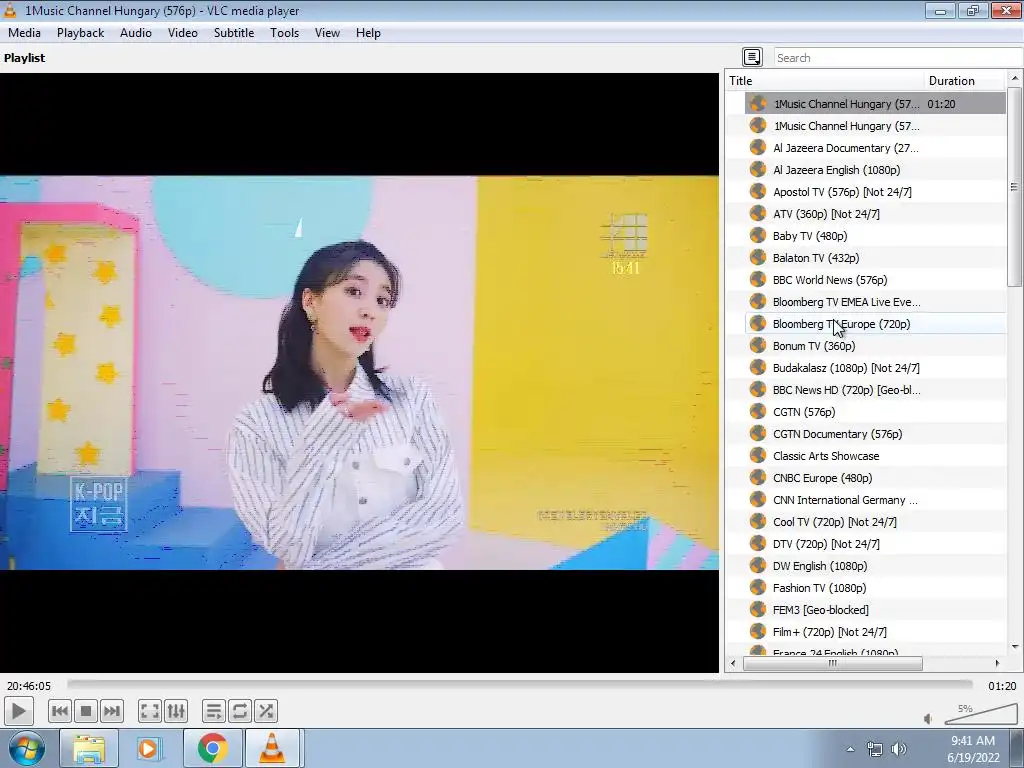Click playlist horizontal scroll right arrow

[x=997, y=664]
